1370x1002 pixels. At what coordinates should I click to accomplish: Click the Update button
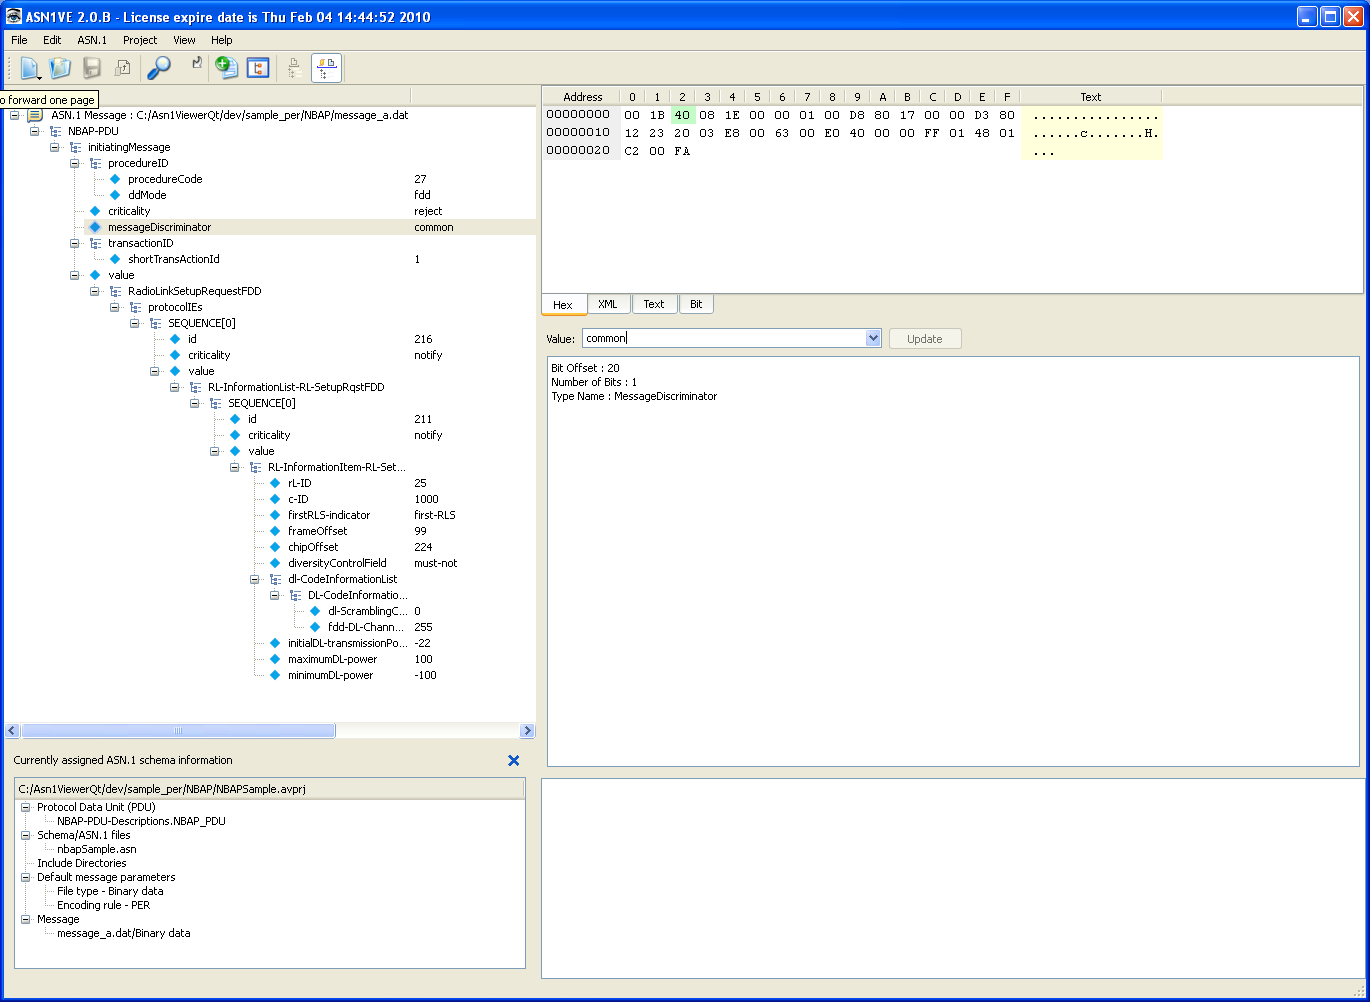(924, 338)
